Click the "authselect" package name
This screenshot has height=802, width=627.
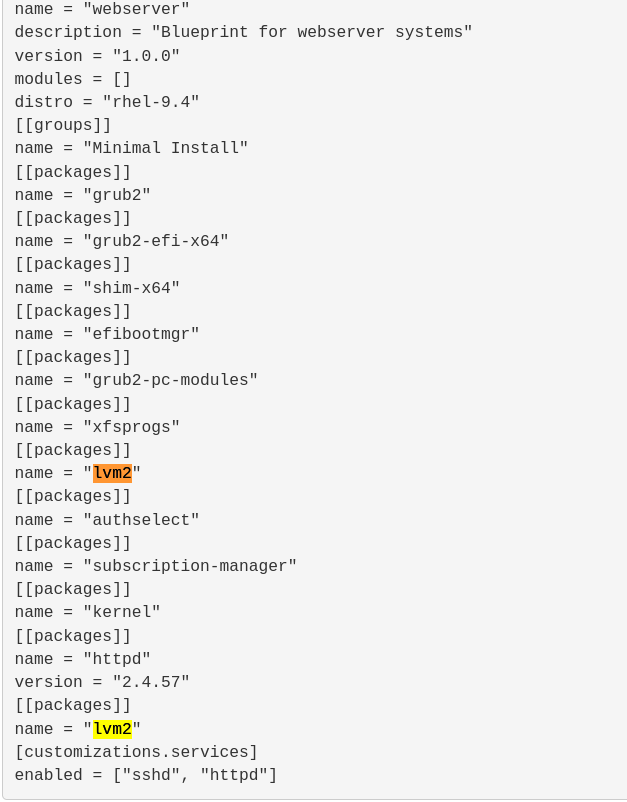[141, 520]
